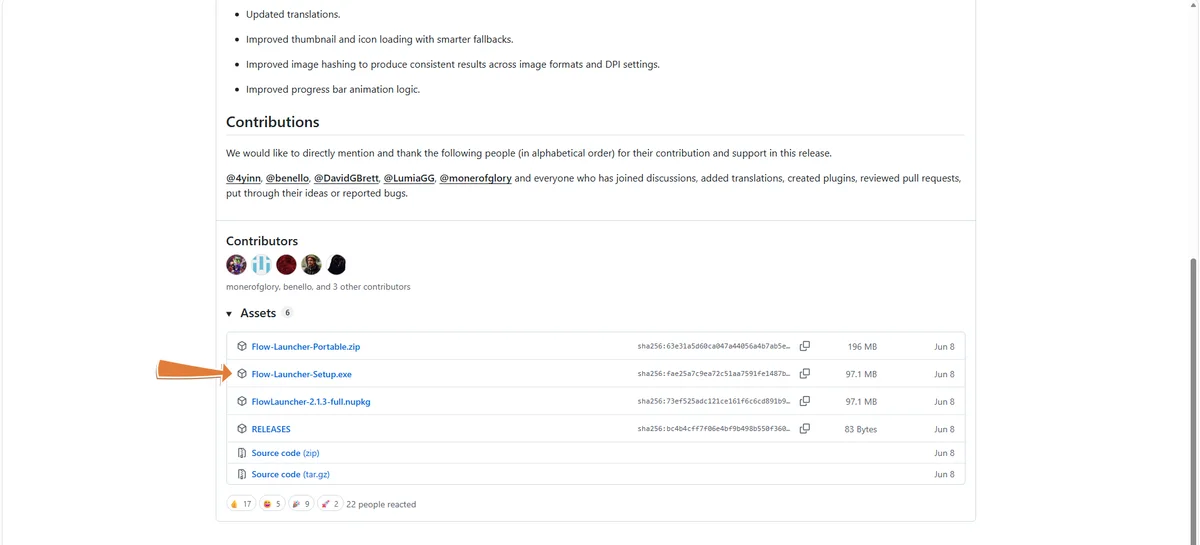Viewport: 1200px width, 545px height.
Task: Download FlowLauncher-2.1.3-full.nupkg
Action: [311, 401]
